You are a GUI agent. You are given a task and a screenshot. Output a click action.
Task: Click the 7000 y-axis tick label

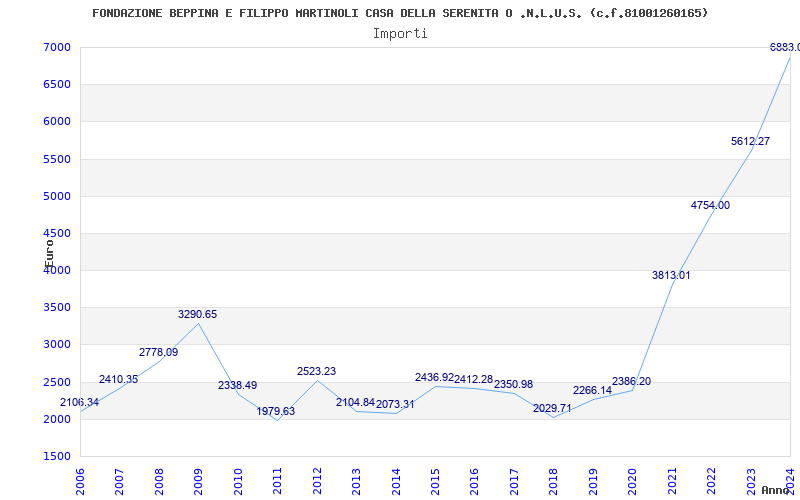point(57,47)
